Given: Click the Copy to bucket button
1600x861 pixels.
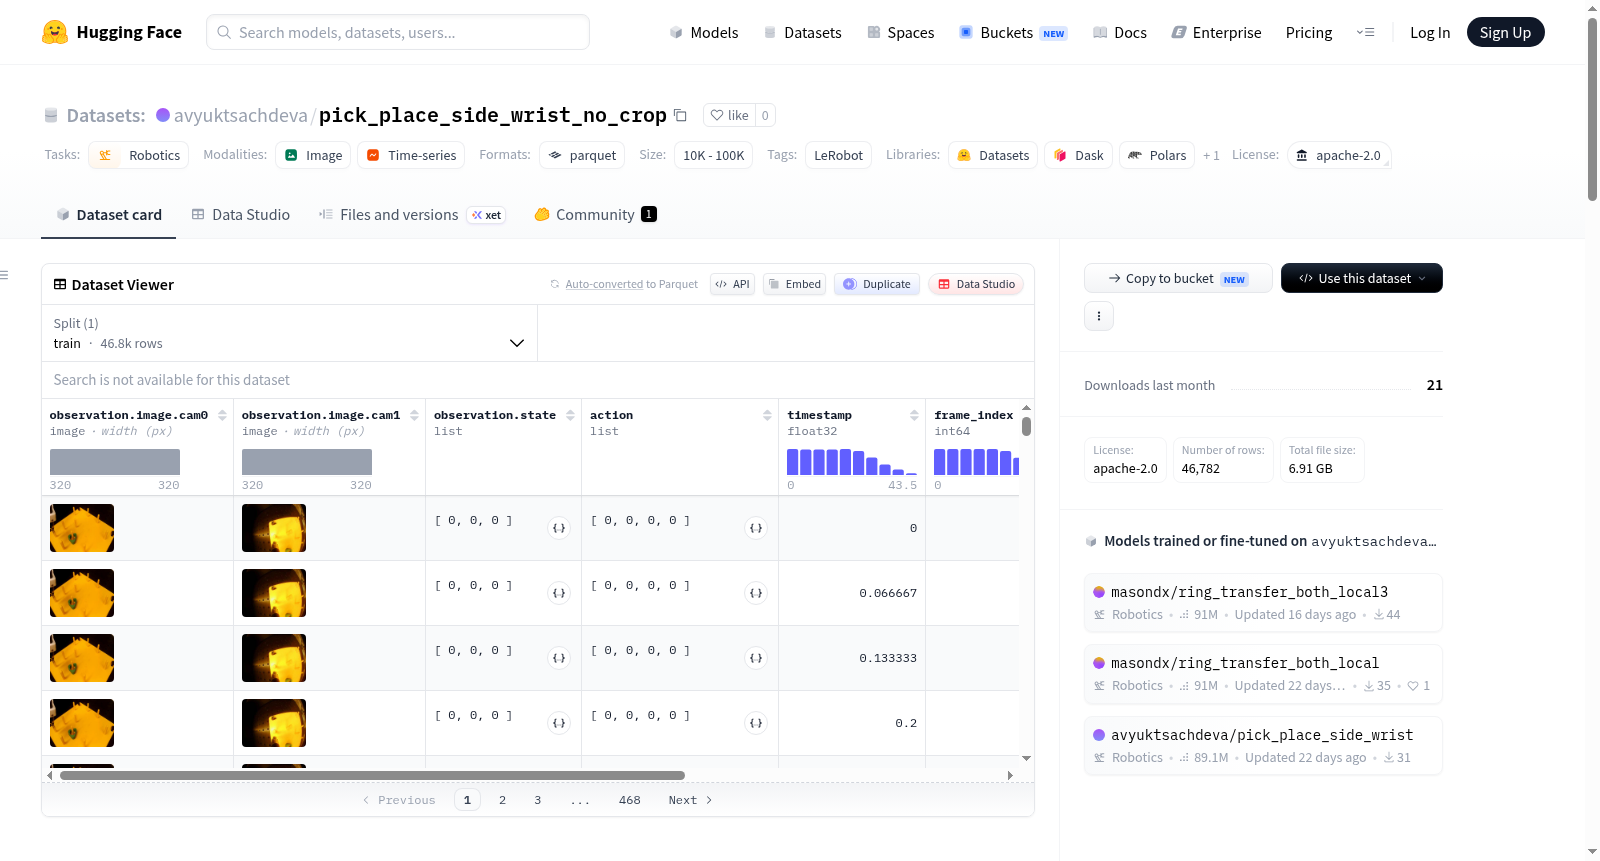Looking at the screenshot, I should (x=1178, y=278).
